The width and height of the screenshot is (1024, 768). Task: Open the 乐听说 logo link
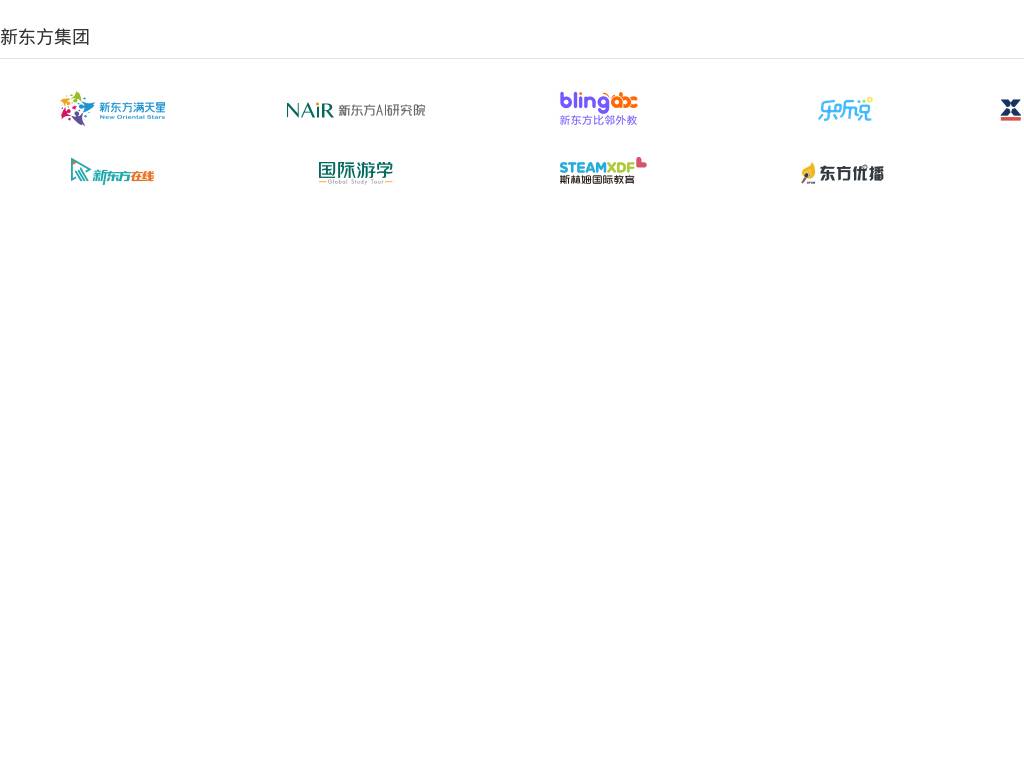point(845,109)
